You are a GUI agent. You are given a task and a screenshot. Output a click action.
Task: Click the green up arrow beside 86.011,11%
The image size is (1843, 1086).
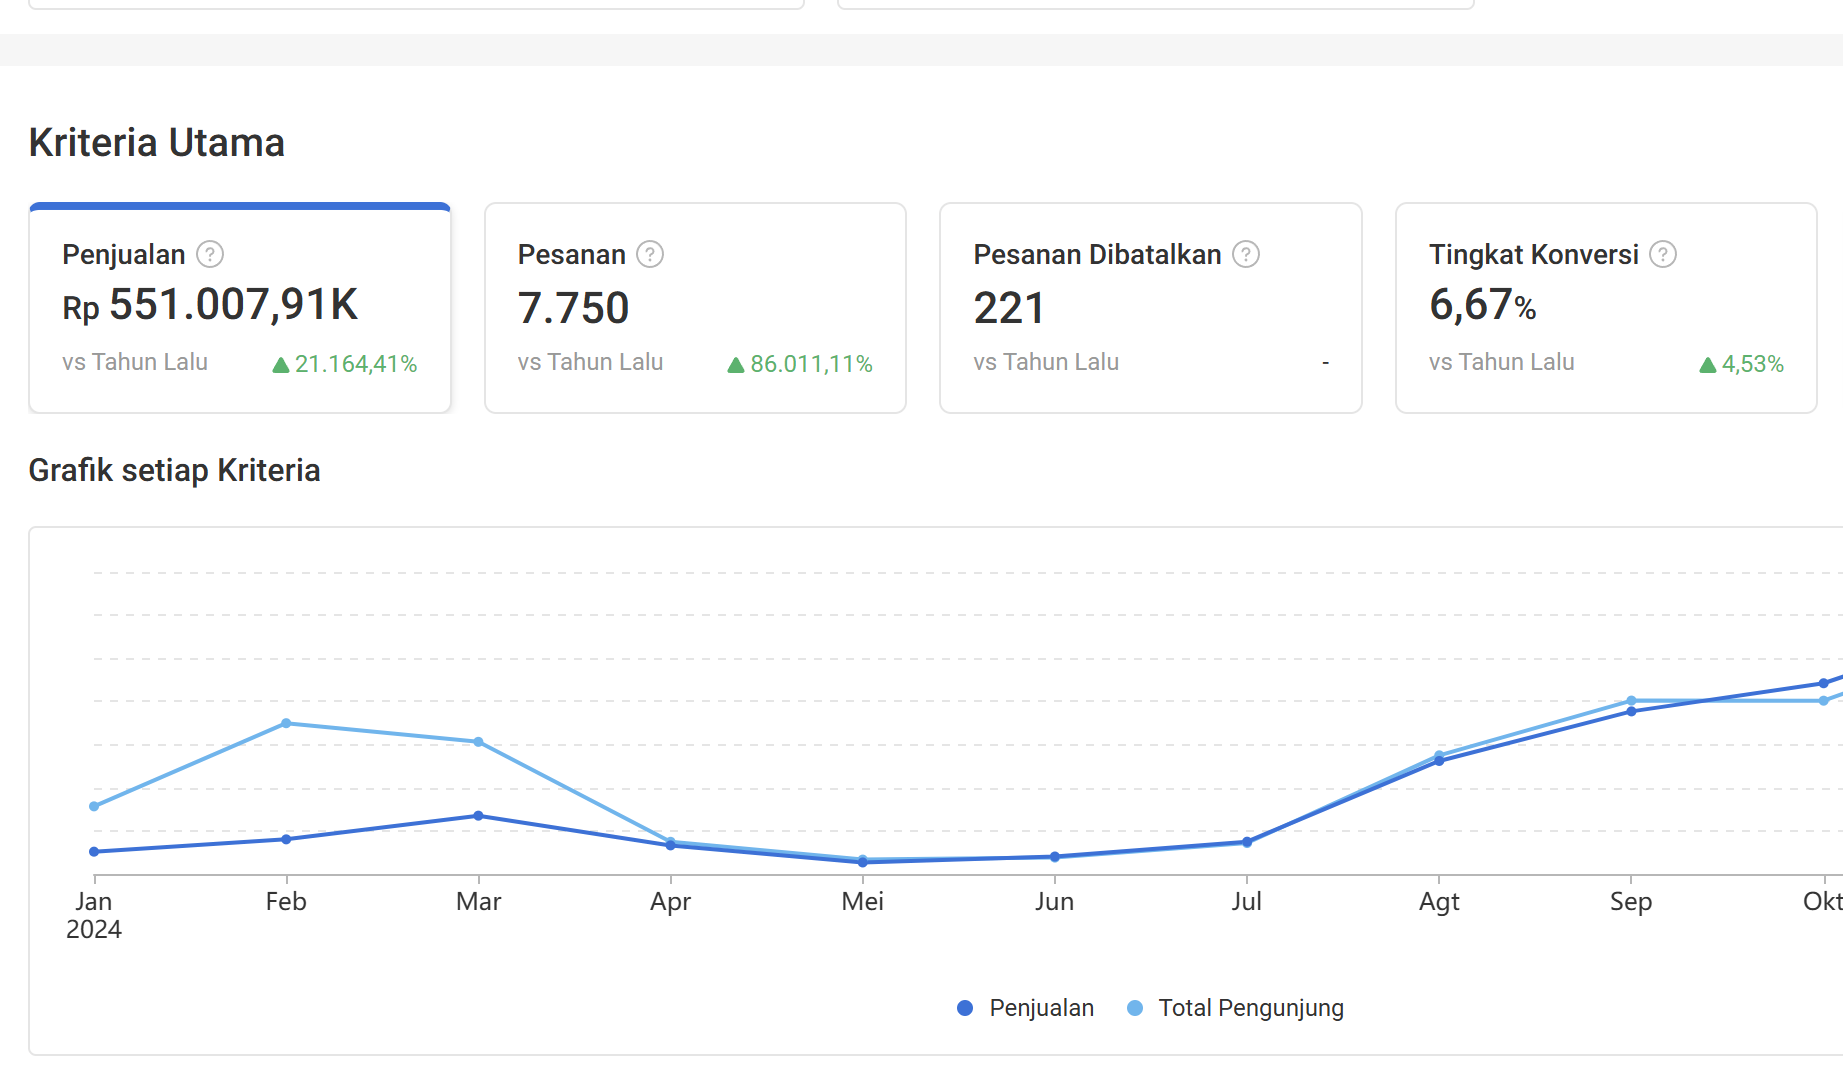coord(736,365)
